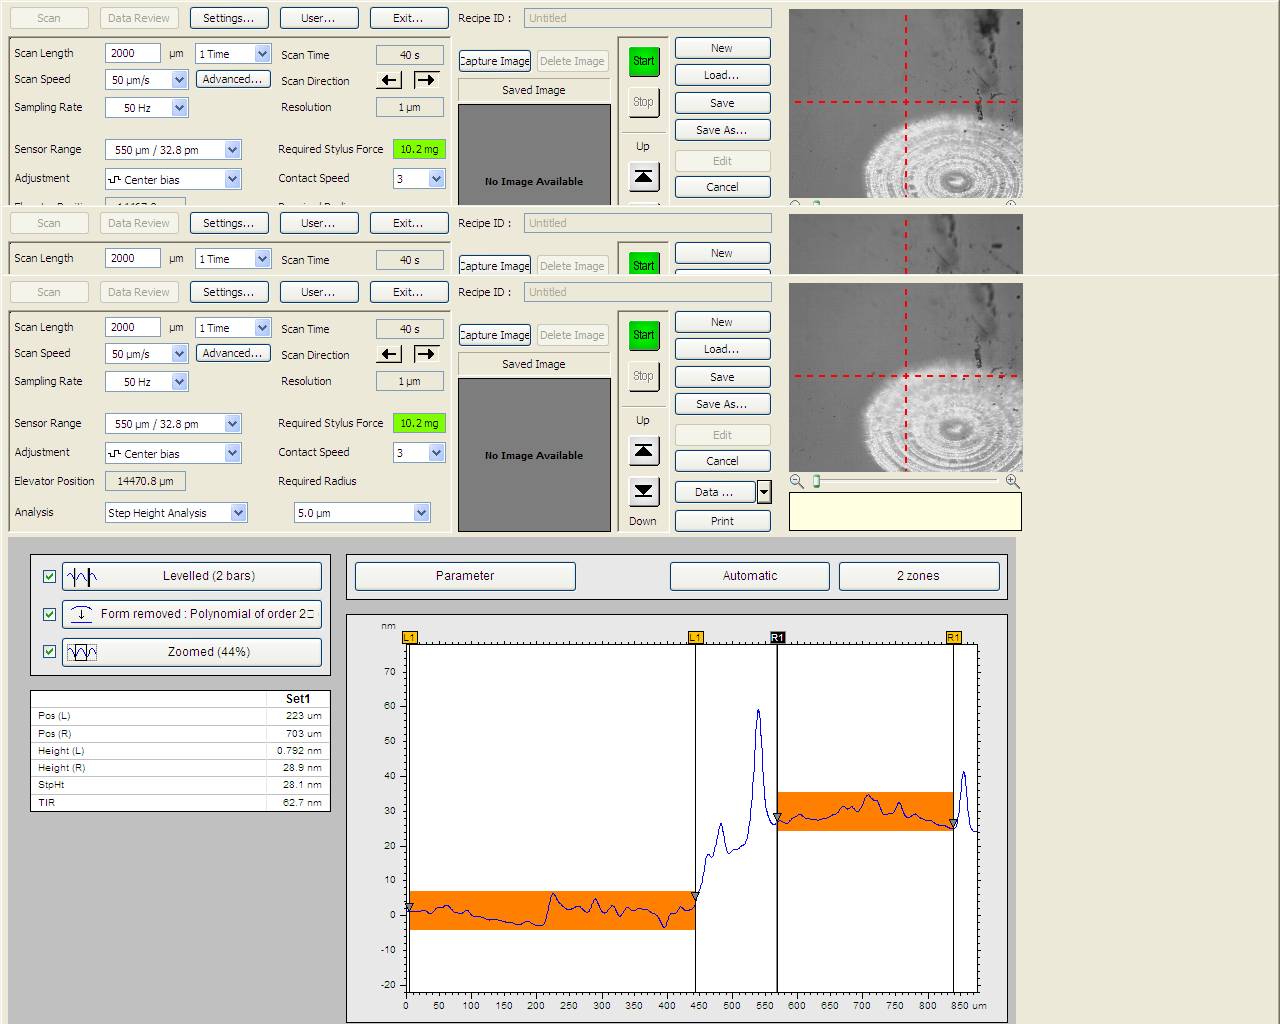Uncheck the Form removed checkbox
This screenshot has width=1280, height=1024.
[x=49, y=614]
